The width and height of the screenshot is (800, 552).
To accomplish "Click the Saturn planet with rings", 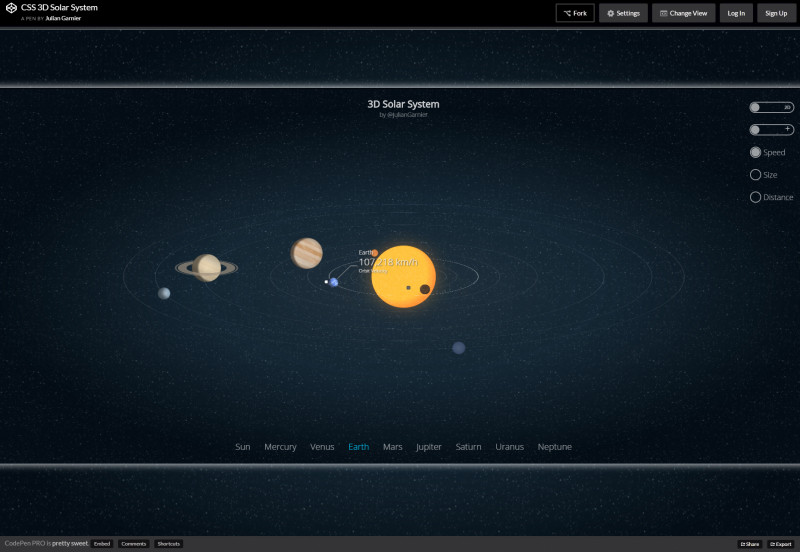I will point(207,267).
